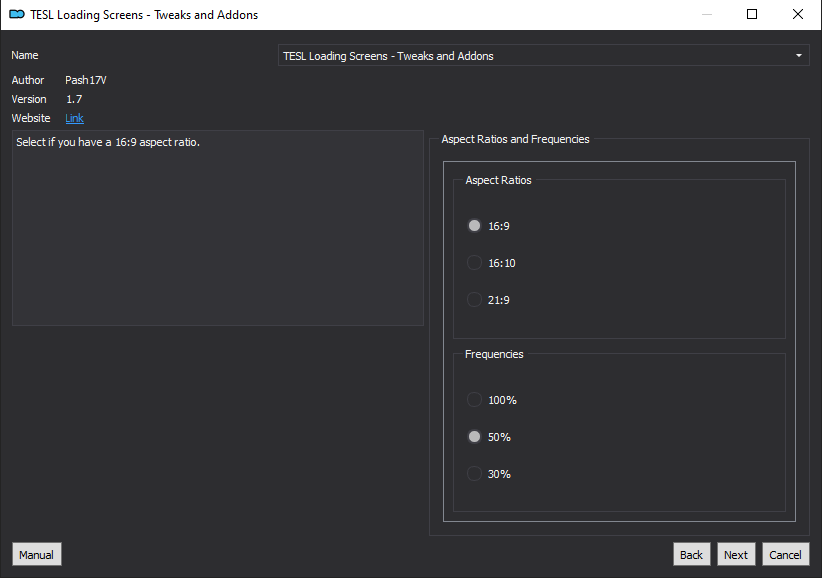This screenshot has width=822, height=578.
Task: Pick the 21:9 aspect ratio
Action: 475,300
